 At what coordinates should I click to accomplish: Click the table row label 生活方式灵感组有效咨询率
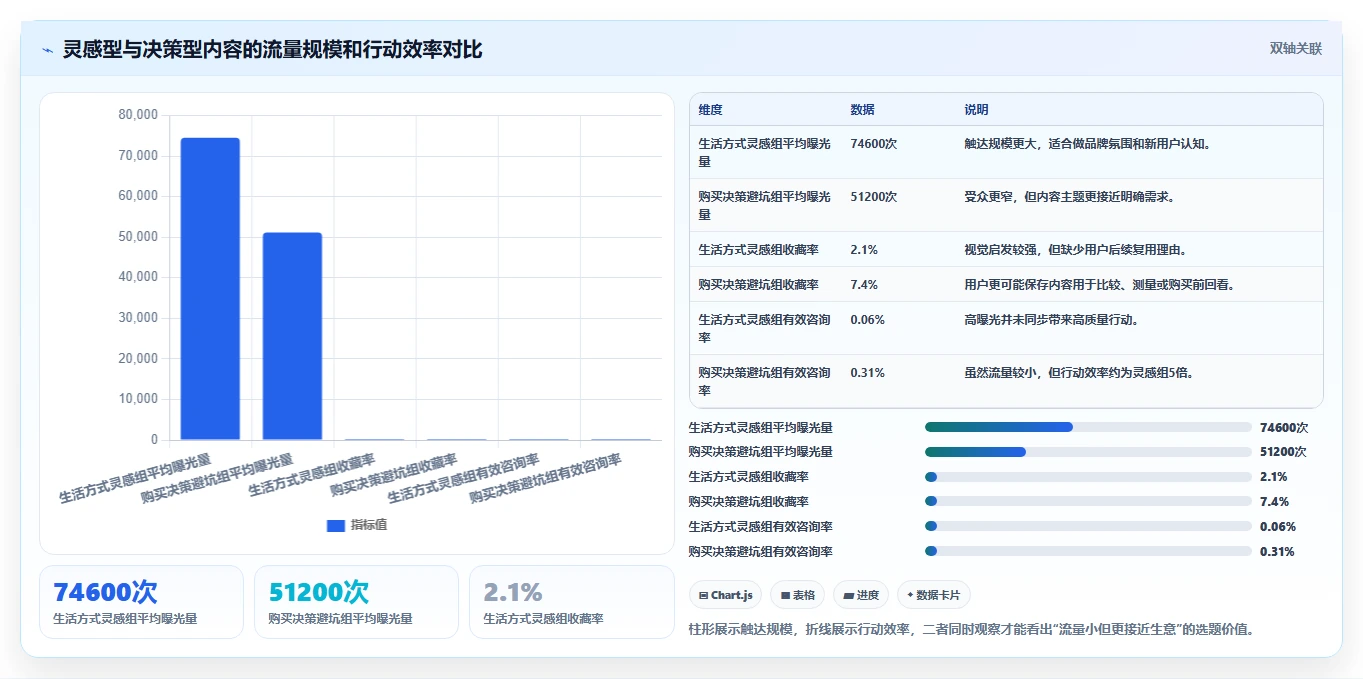pos(765,329)
